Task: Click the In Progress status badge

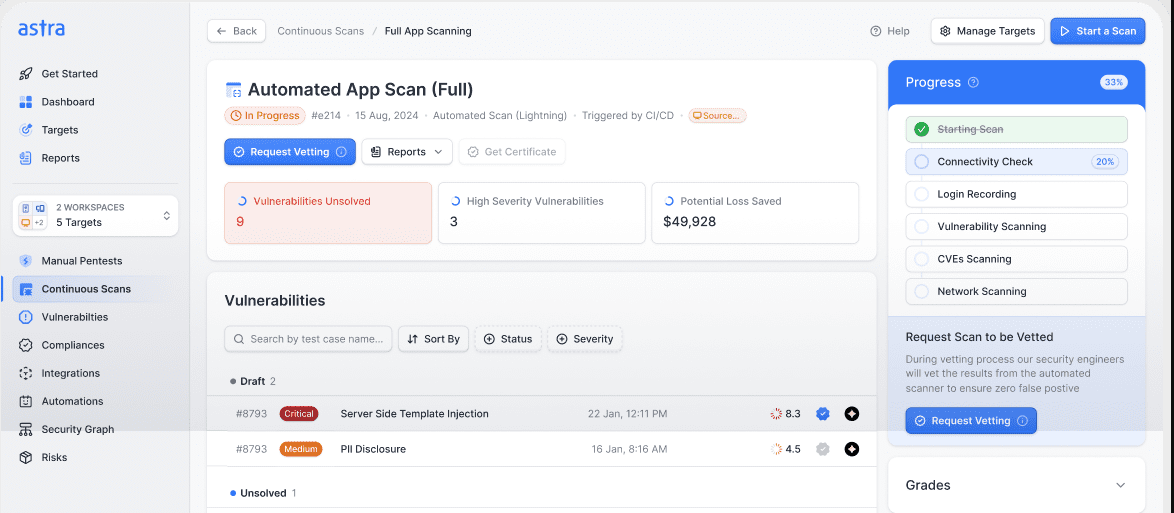Action: [x=265, y=115]
